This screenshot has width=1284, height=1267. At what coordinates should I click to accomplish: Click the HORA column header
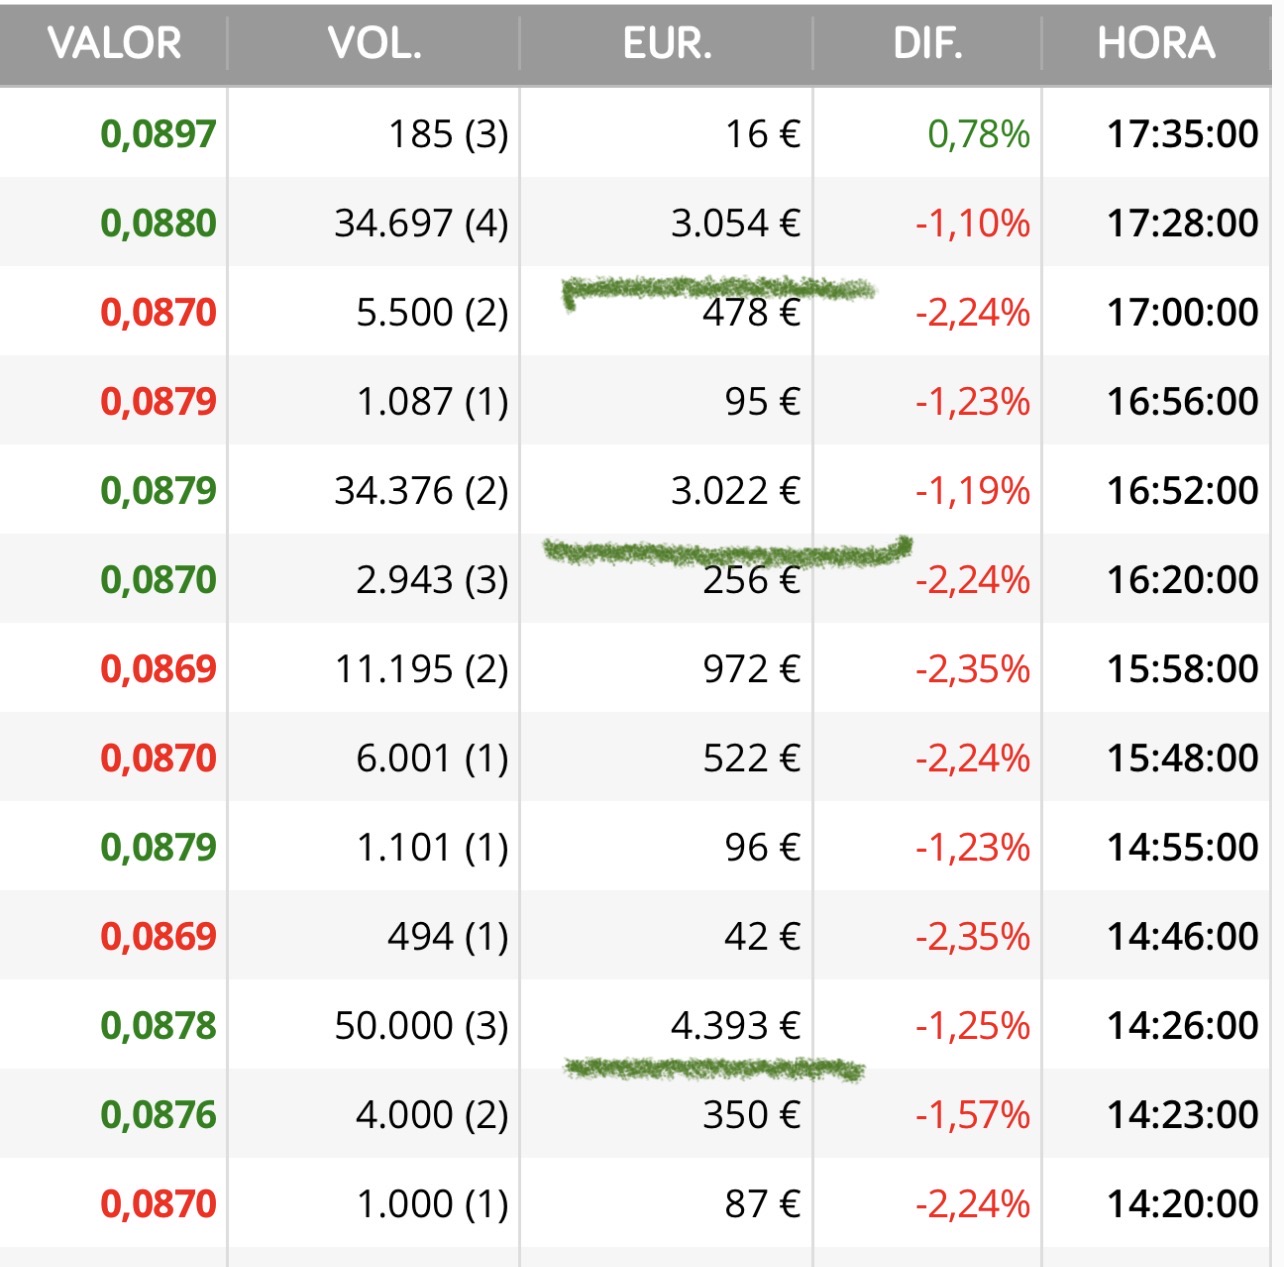tap(1156, 44)
